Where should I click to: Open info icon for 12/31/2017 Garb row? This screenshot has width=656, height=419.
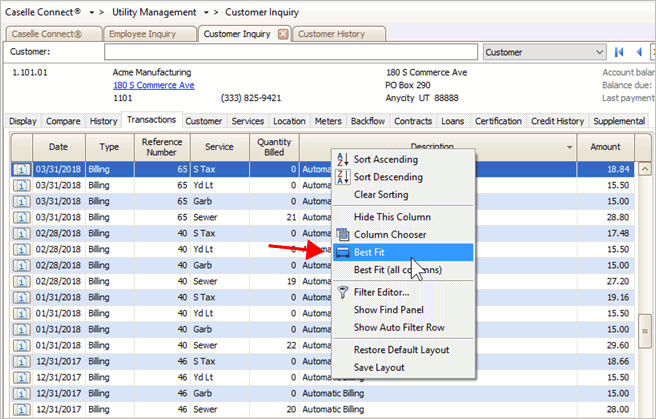coord(21,393)
